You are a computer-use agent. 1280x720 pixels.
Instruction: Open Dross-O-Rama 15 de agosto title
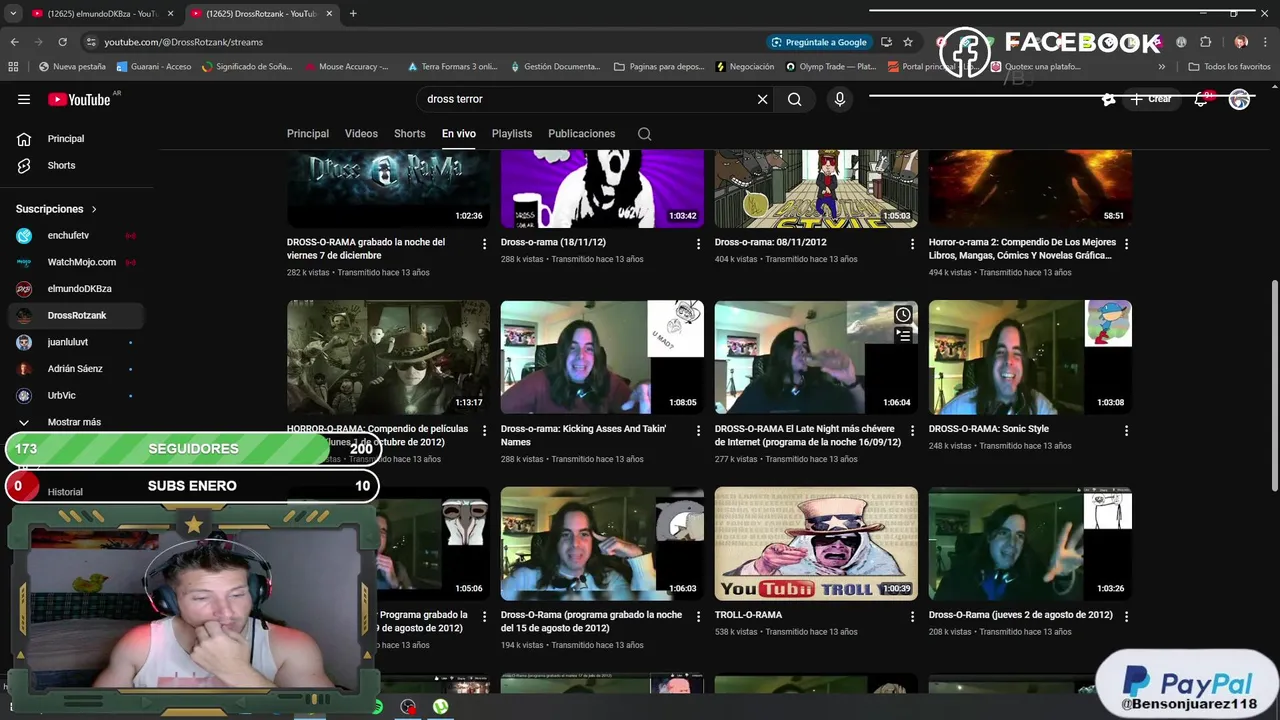[591, 621]
